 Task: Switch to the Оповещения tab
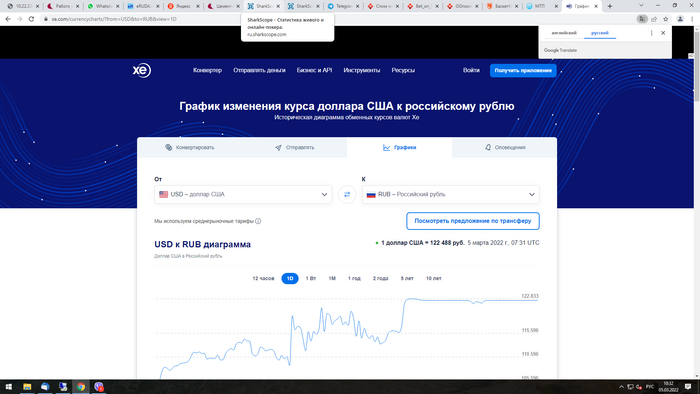click(x=504, y=148)
